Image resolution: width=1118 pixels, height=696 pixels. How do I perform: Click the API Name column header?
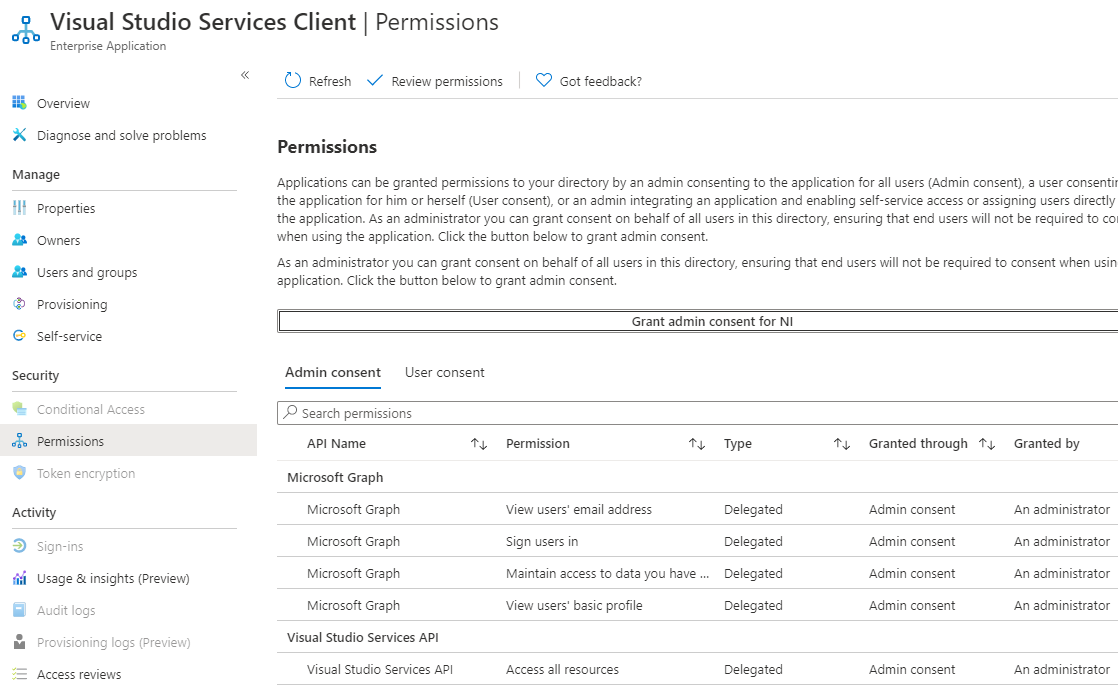pyautogui.click(x=337, y=444)
